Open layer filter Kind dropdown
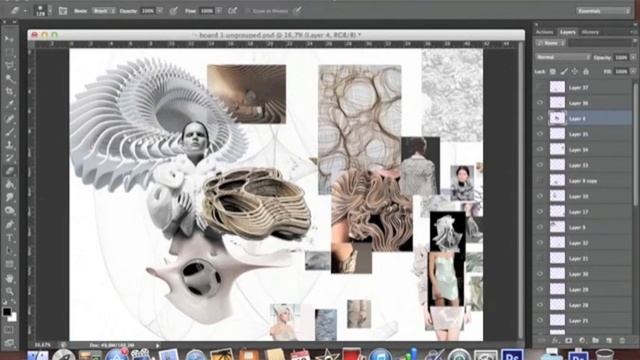 coord(551,43)
